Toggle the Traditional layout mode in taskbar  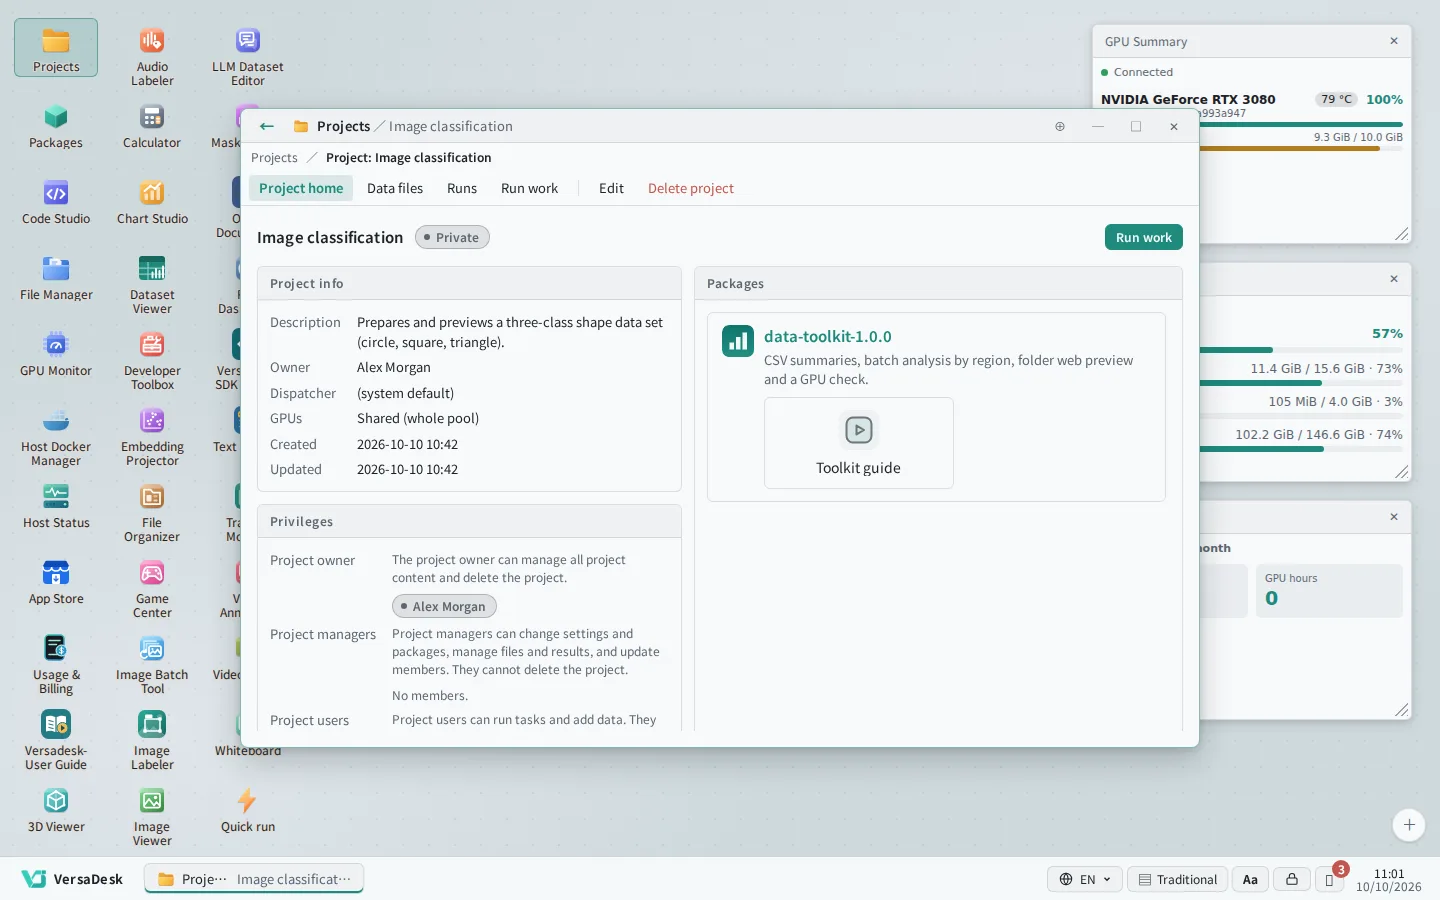[x=1177, y=879]
